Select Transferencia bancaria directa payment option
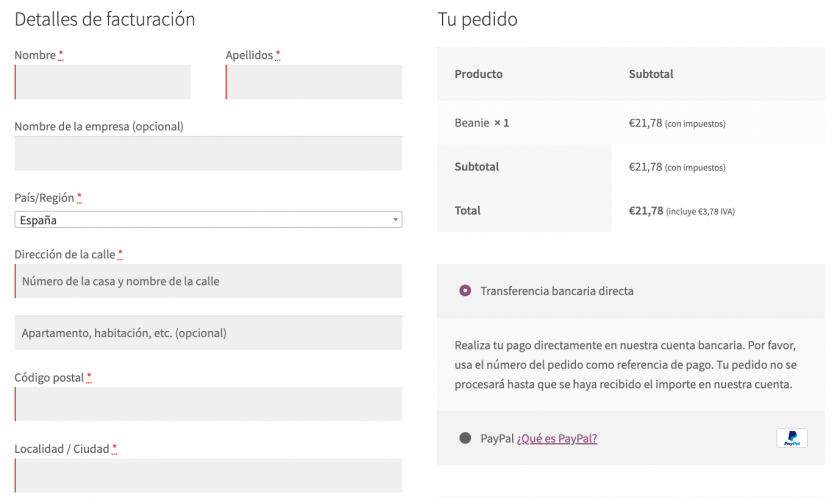Viewport: 840px width, 498px height. click(x=465, y=291)
